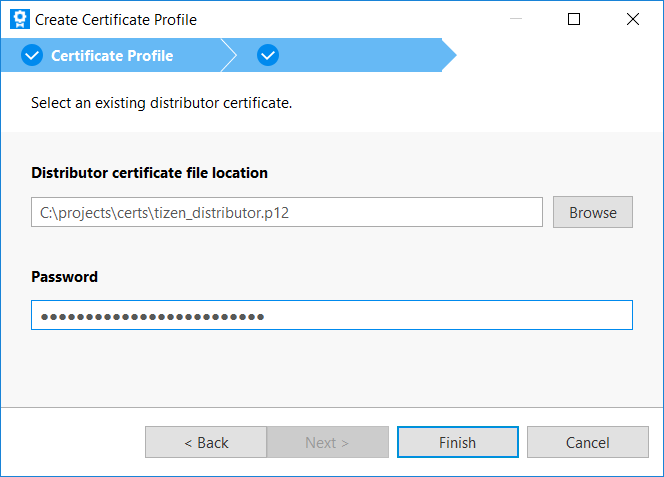Click the Create Certificate Profile title text

[x=116, y=19]
